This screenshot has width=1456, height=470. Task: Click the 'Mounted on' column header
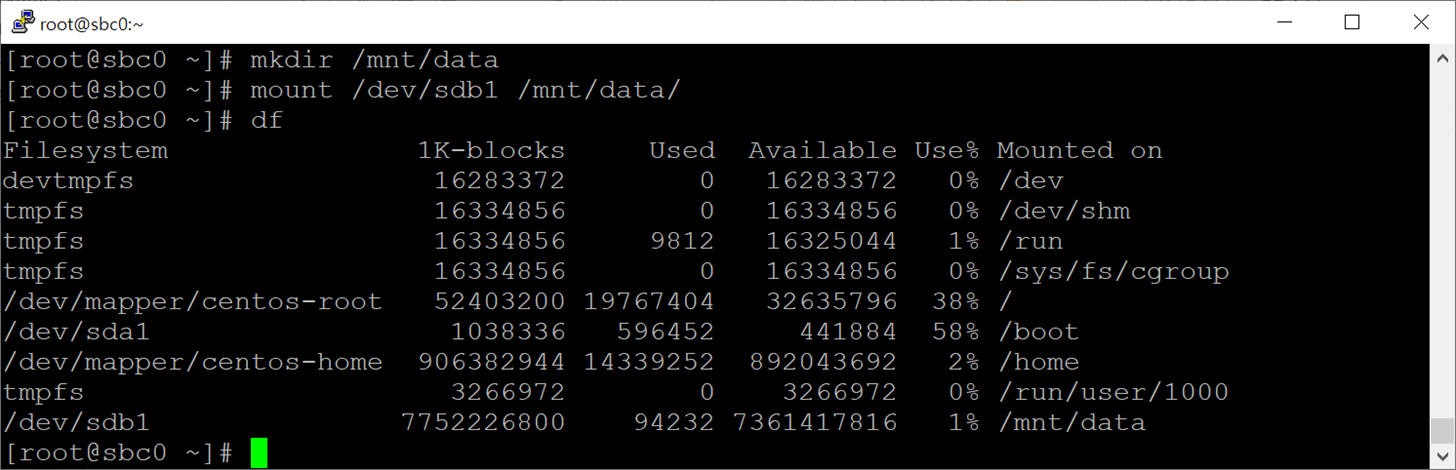click(x=1079, y=150)
